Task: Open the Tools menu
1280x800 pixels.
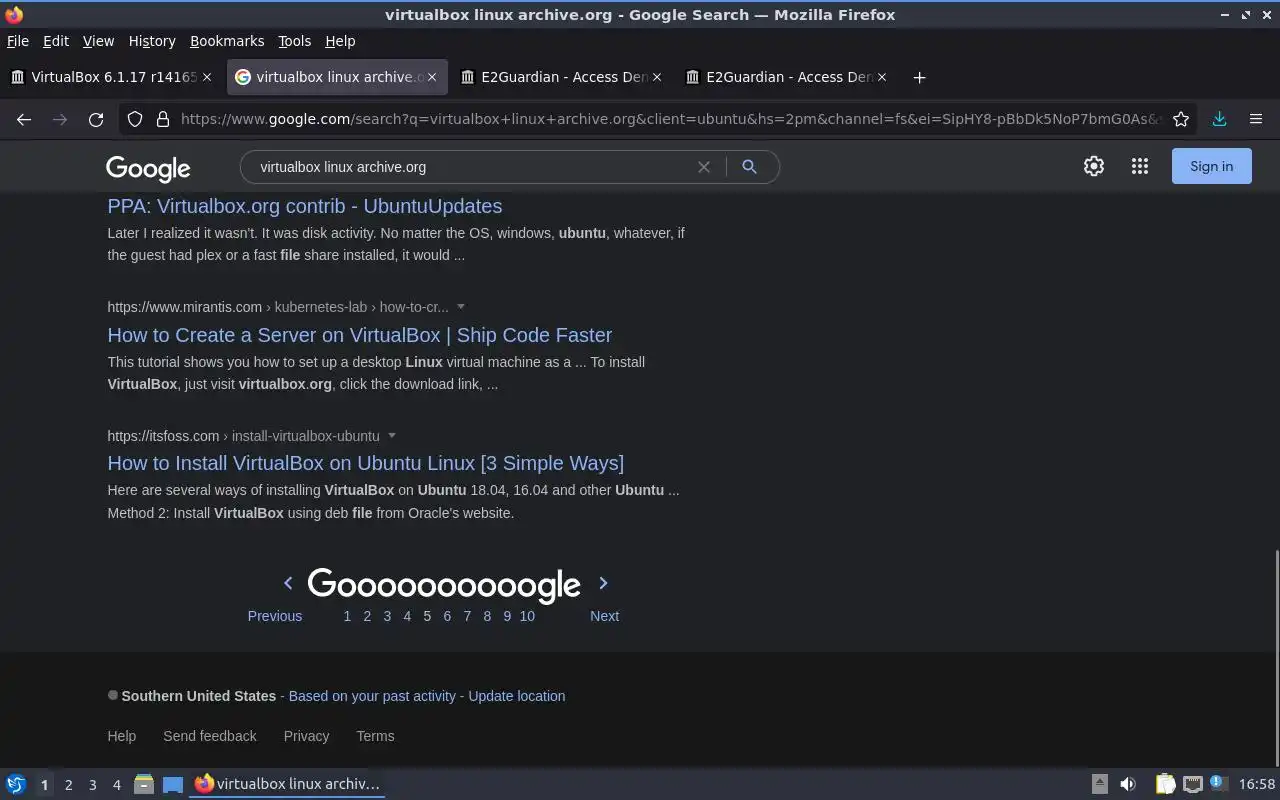Action: pyautogui.click(x=294, y=41)
